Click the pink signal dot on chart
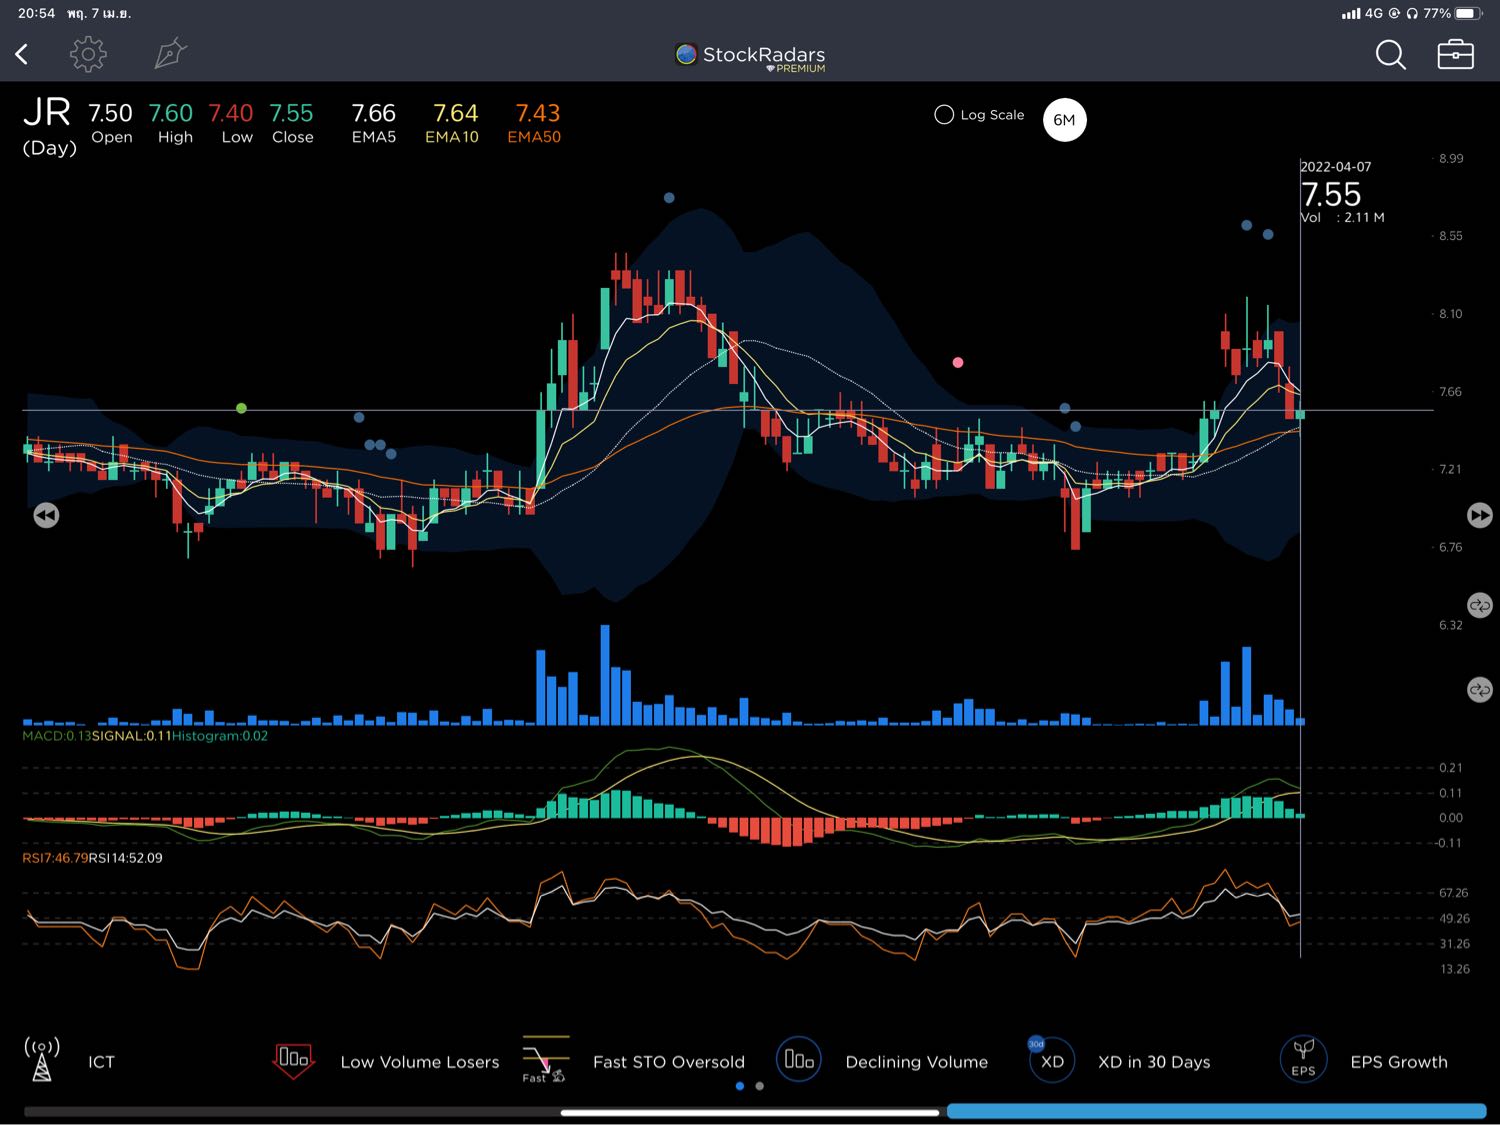This screenshot has height=1125, width=1500. 958,362
